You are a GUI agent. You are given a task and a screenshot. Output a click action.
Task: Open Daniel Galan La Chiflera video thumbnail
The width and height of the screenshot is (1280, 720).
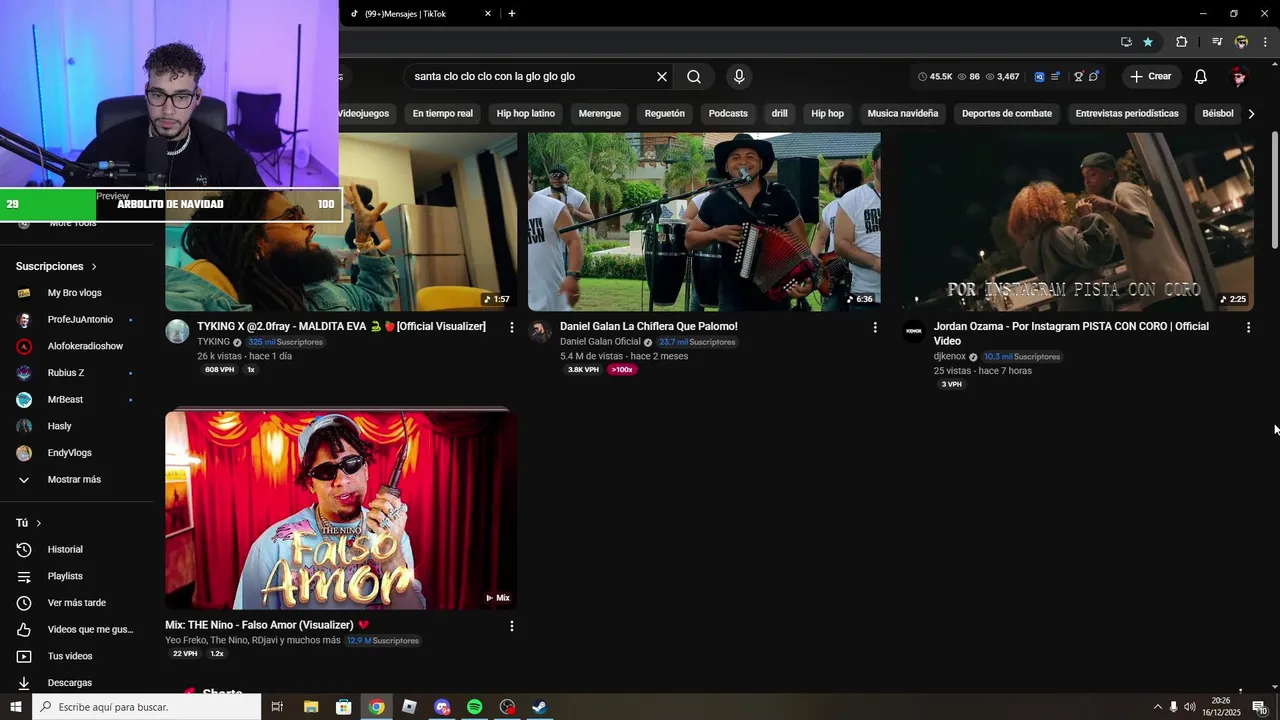coord(704,222)
